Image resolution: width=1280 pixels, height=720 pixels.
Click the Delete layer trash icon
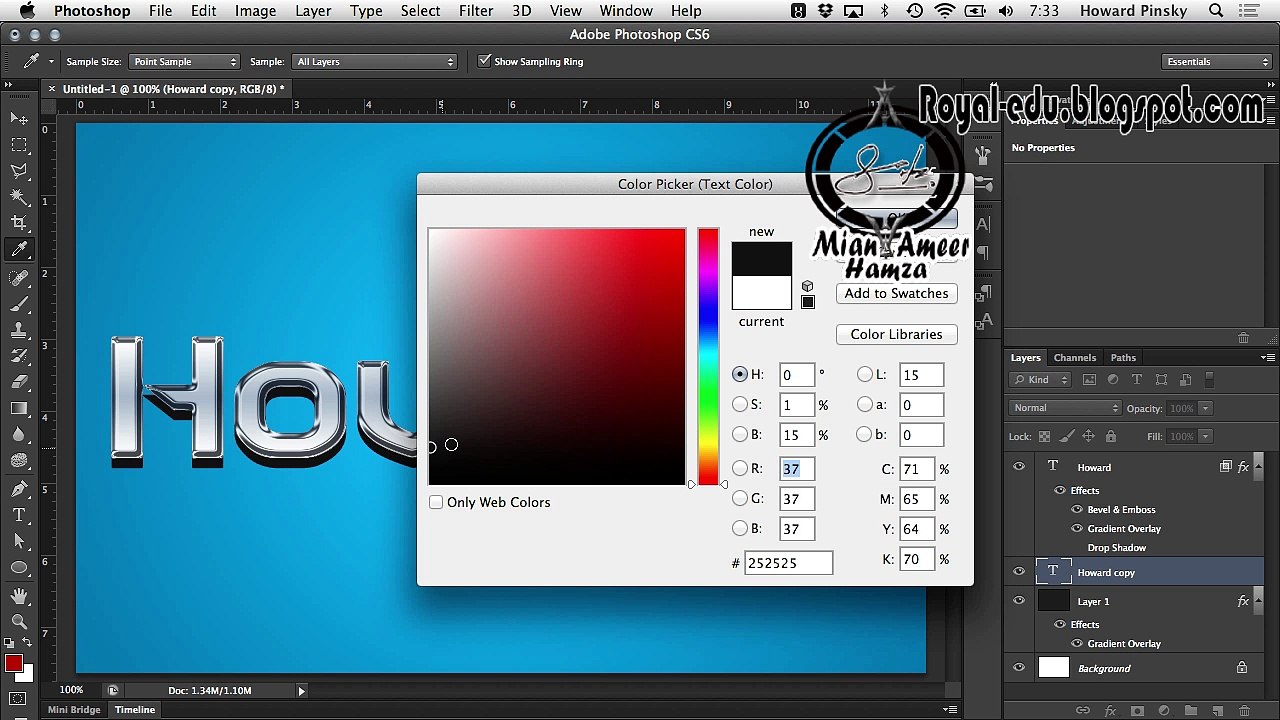pos(1243,710)
